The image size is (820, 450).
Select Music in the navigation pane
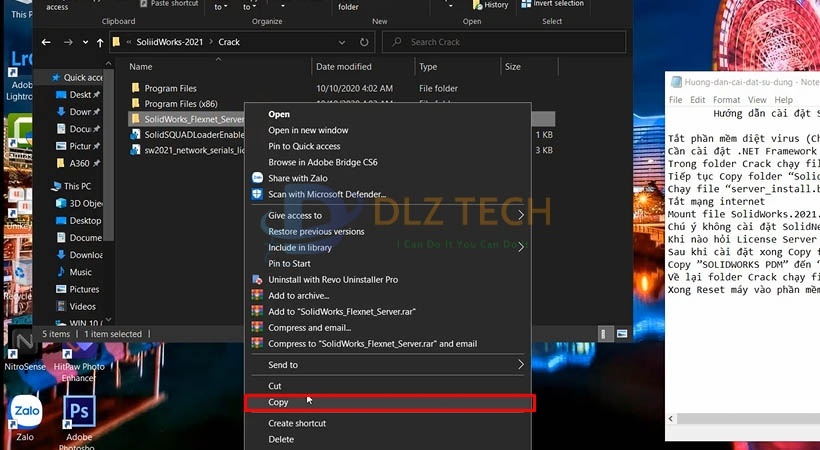click(81, 272)
